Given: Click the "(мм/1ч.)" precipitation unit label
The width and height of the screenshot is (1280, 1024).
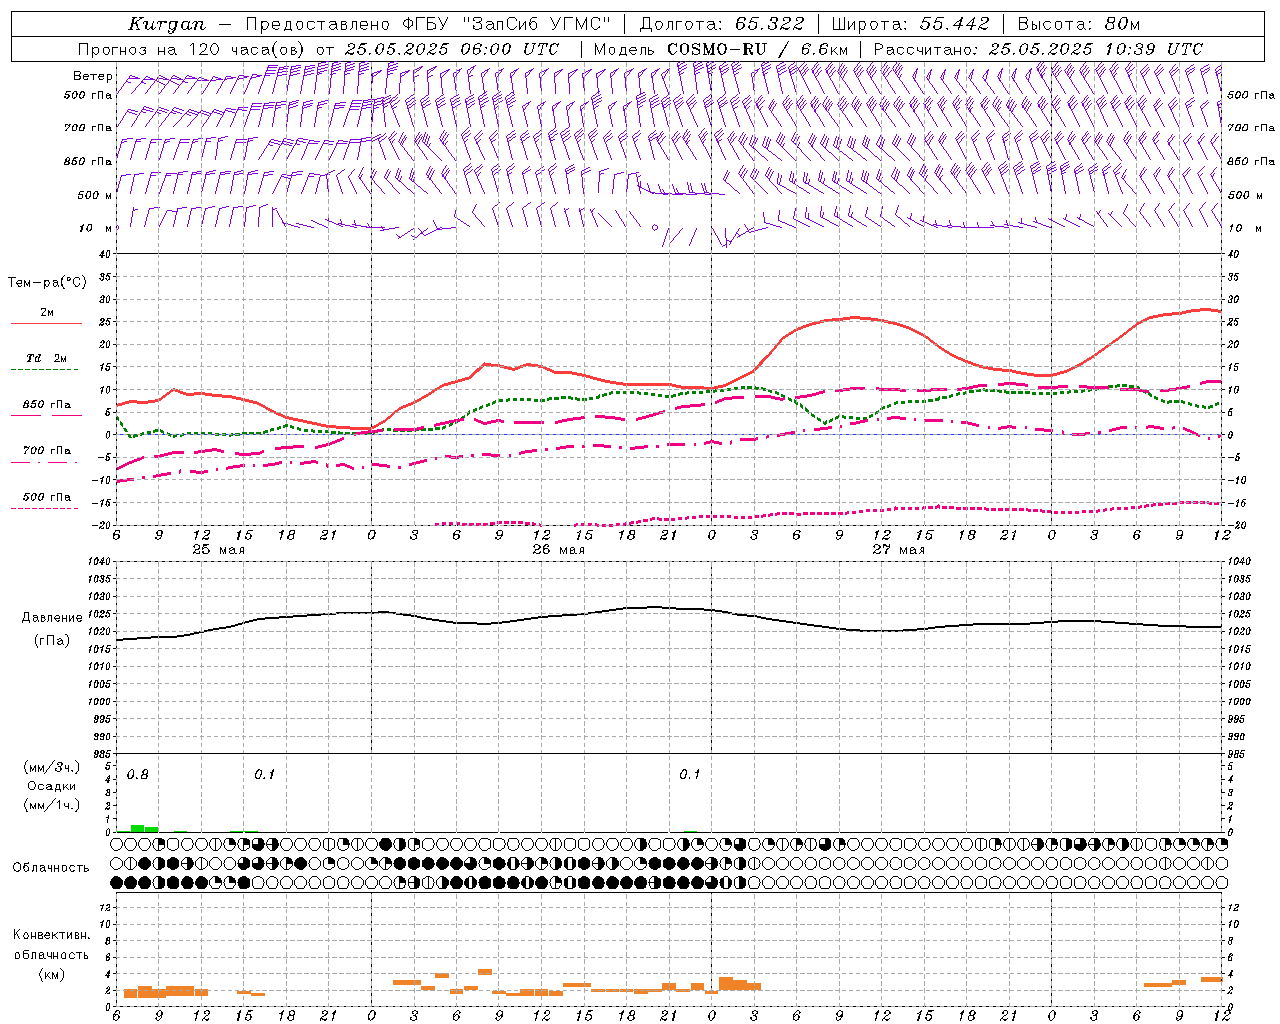Looking at the screenshot, I should pyautogui.click(x=52, y=805).
